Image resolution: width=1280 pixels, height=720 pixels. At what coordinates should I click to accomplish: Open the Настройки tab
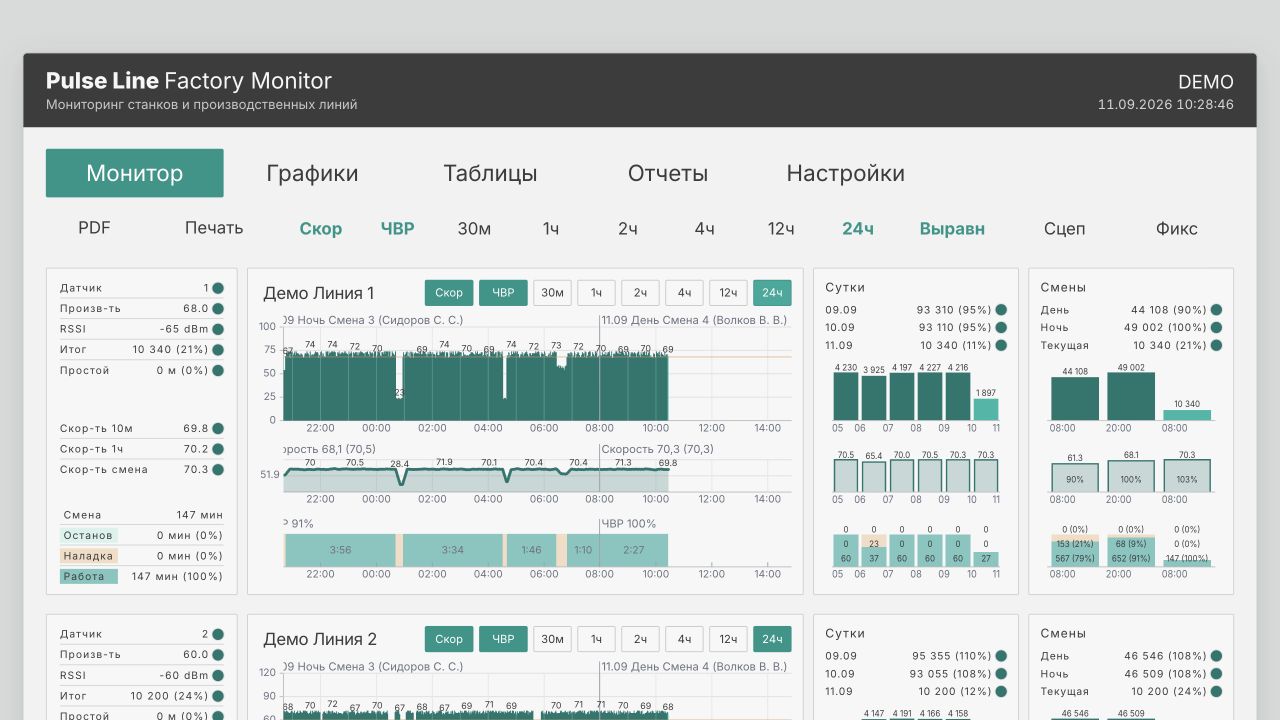coord(846,173)
